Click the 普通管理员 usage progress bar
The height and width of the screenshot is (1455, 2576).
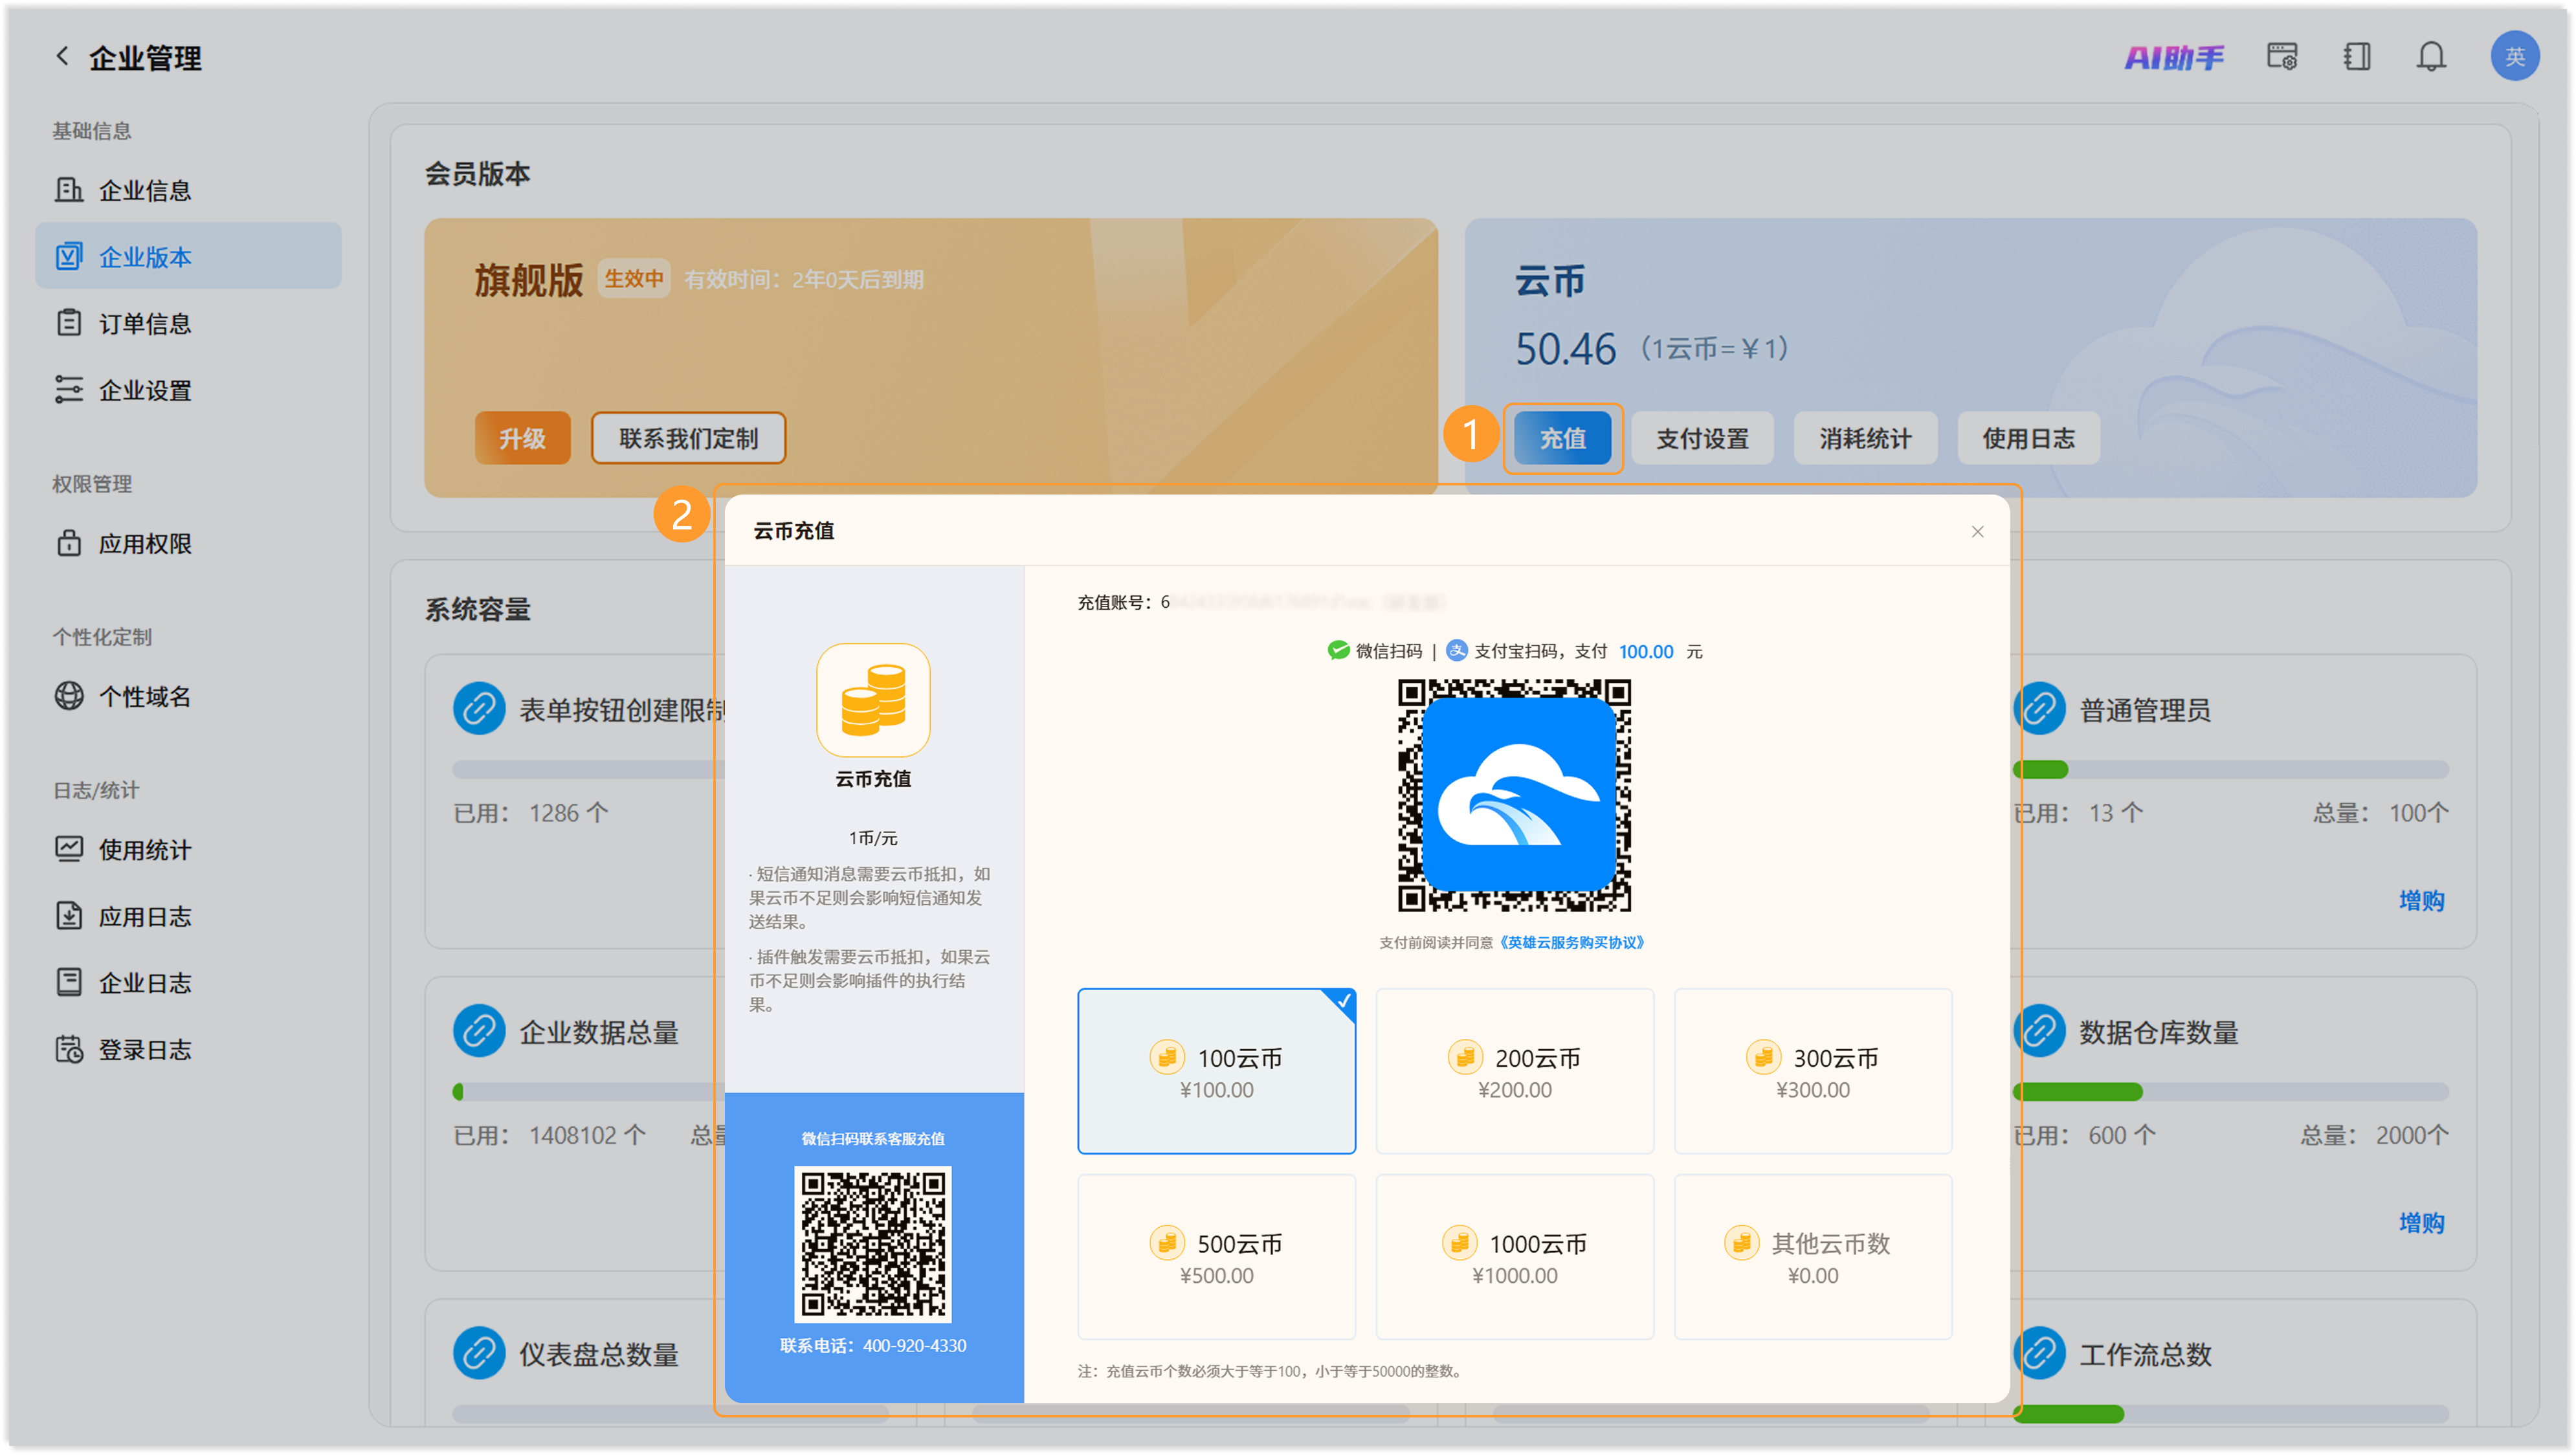tap(2230, 769)
